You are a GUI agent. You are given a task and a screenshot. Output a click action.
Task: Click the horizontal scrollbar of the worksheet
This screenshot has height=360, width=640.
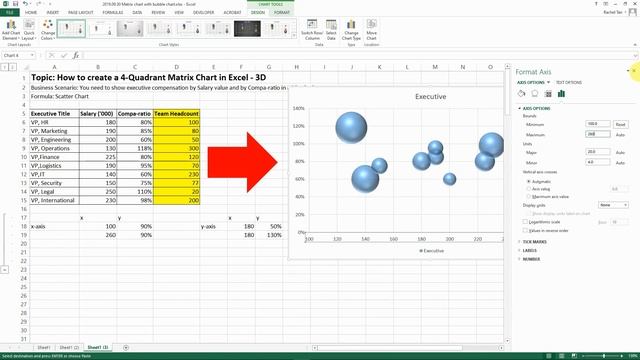click(x=389, y=348)
